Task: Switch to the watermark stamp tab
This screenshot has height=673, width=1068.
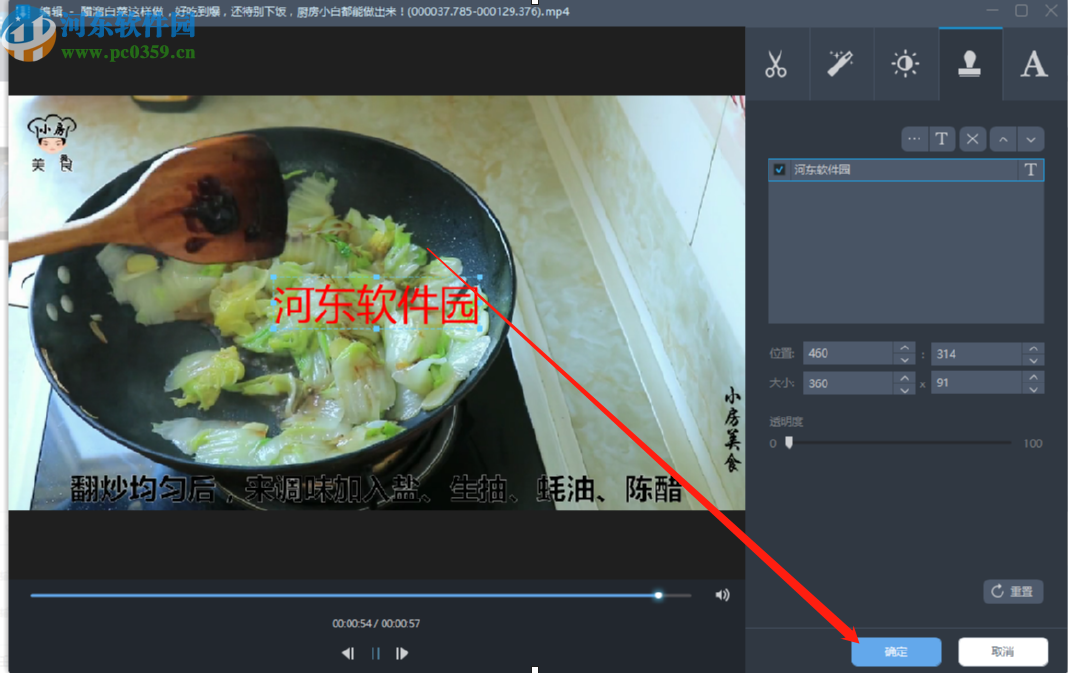Action: (x=971, y=63)
